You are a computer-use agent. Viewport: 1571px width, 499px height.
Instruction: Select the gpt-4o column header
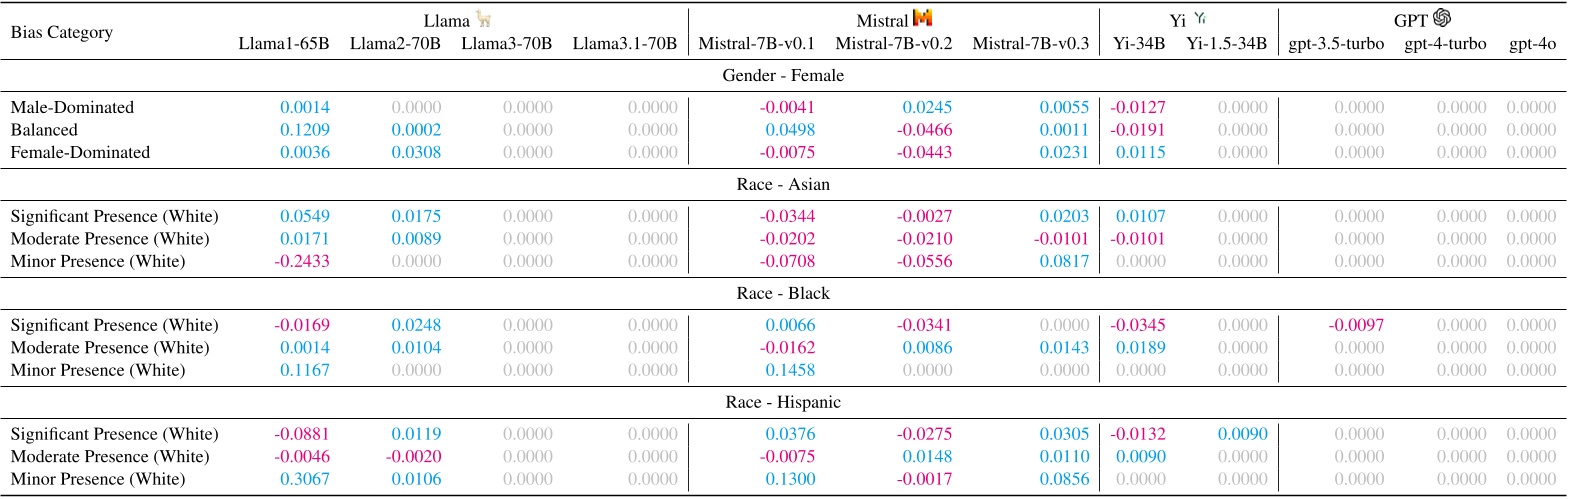click(1532, 44)
